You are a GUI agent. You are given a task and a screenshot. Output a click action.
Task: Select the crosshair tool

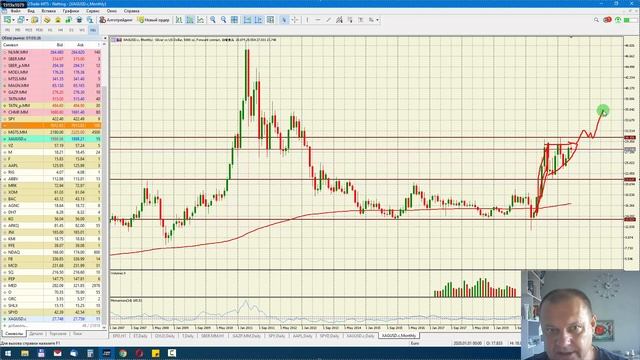click(295, 20)
